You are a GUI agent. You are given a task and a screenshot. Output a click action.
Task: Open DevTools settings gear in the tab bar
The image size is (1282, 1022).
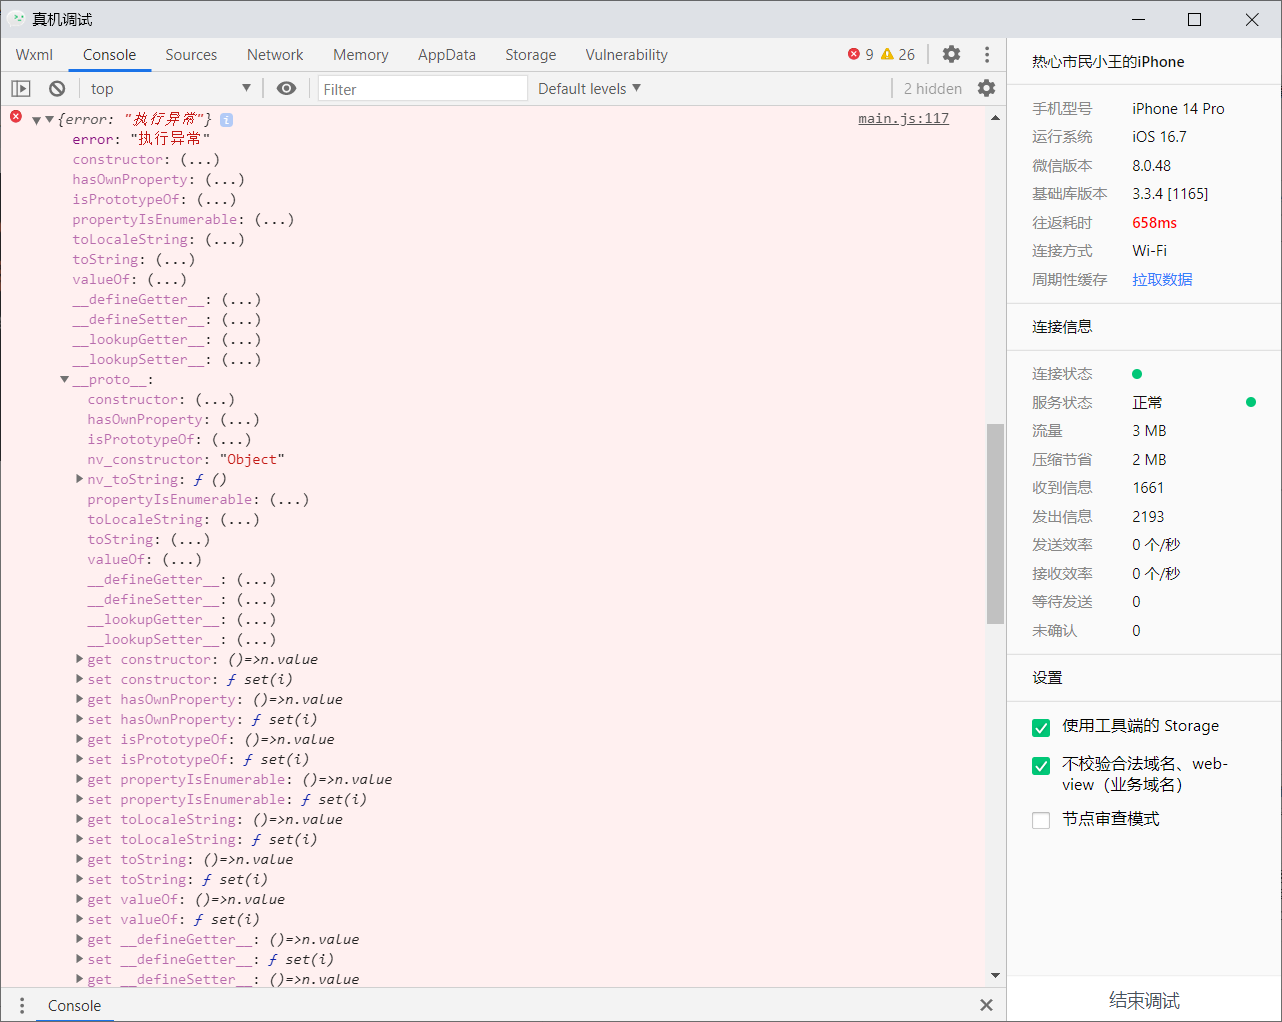952,54
